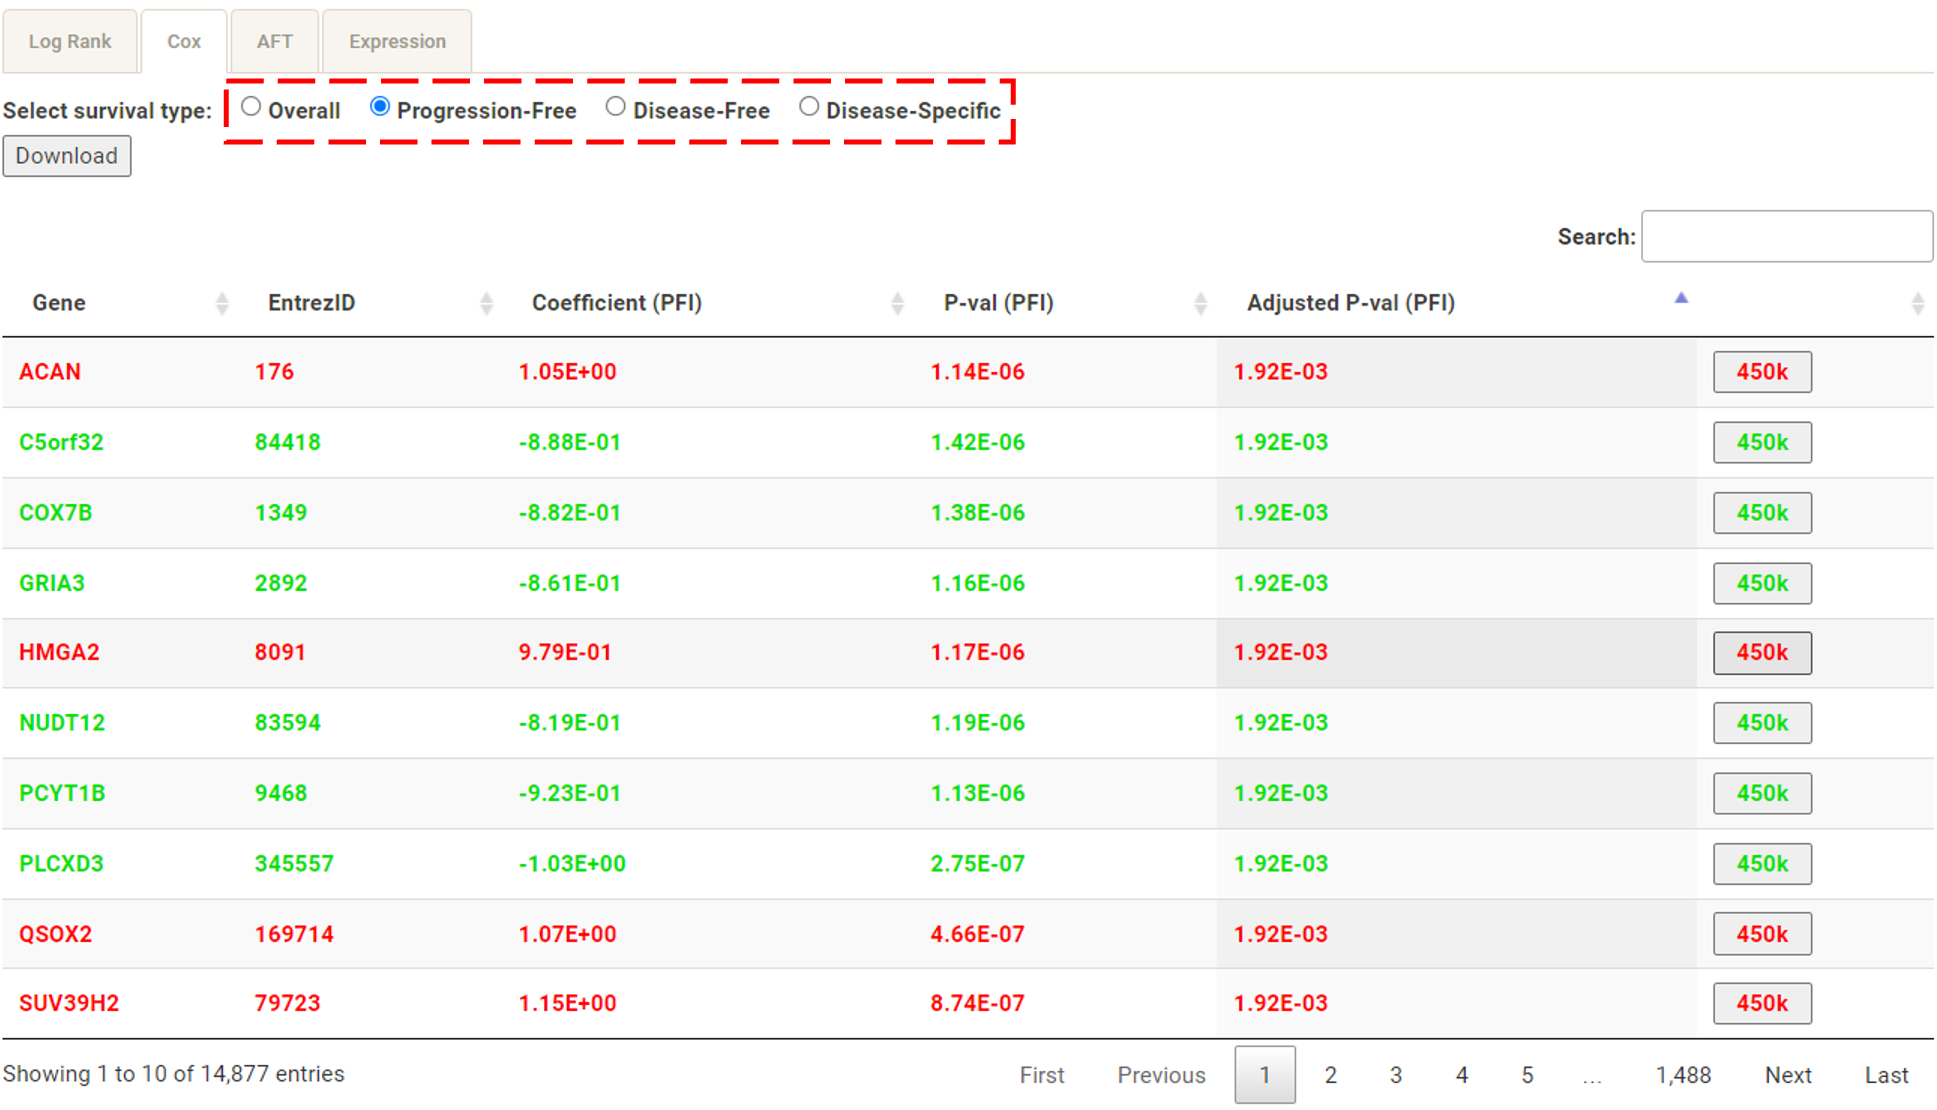Viewport: 1937px width, 1110px height.
Task: Open 450k button for HMGA2 row
Action: coord(1761,653)
